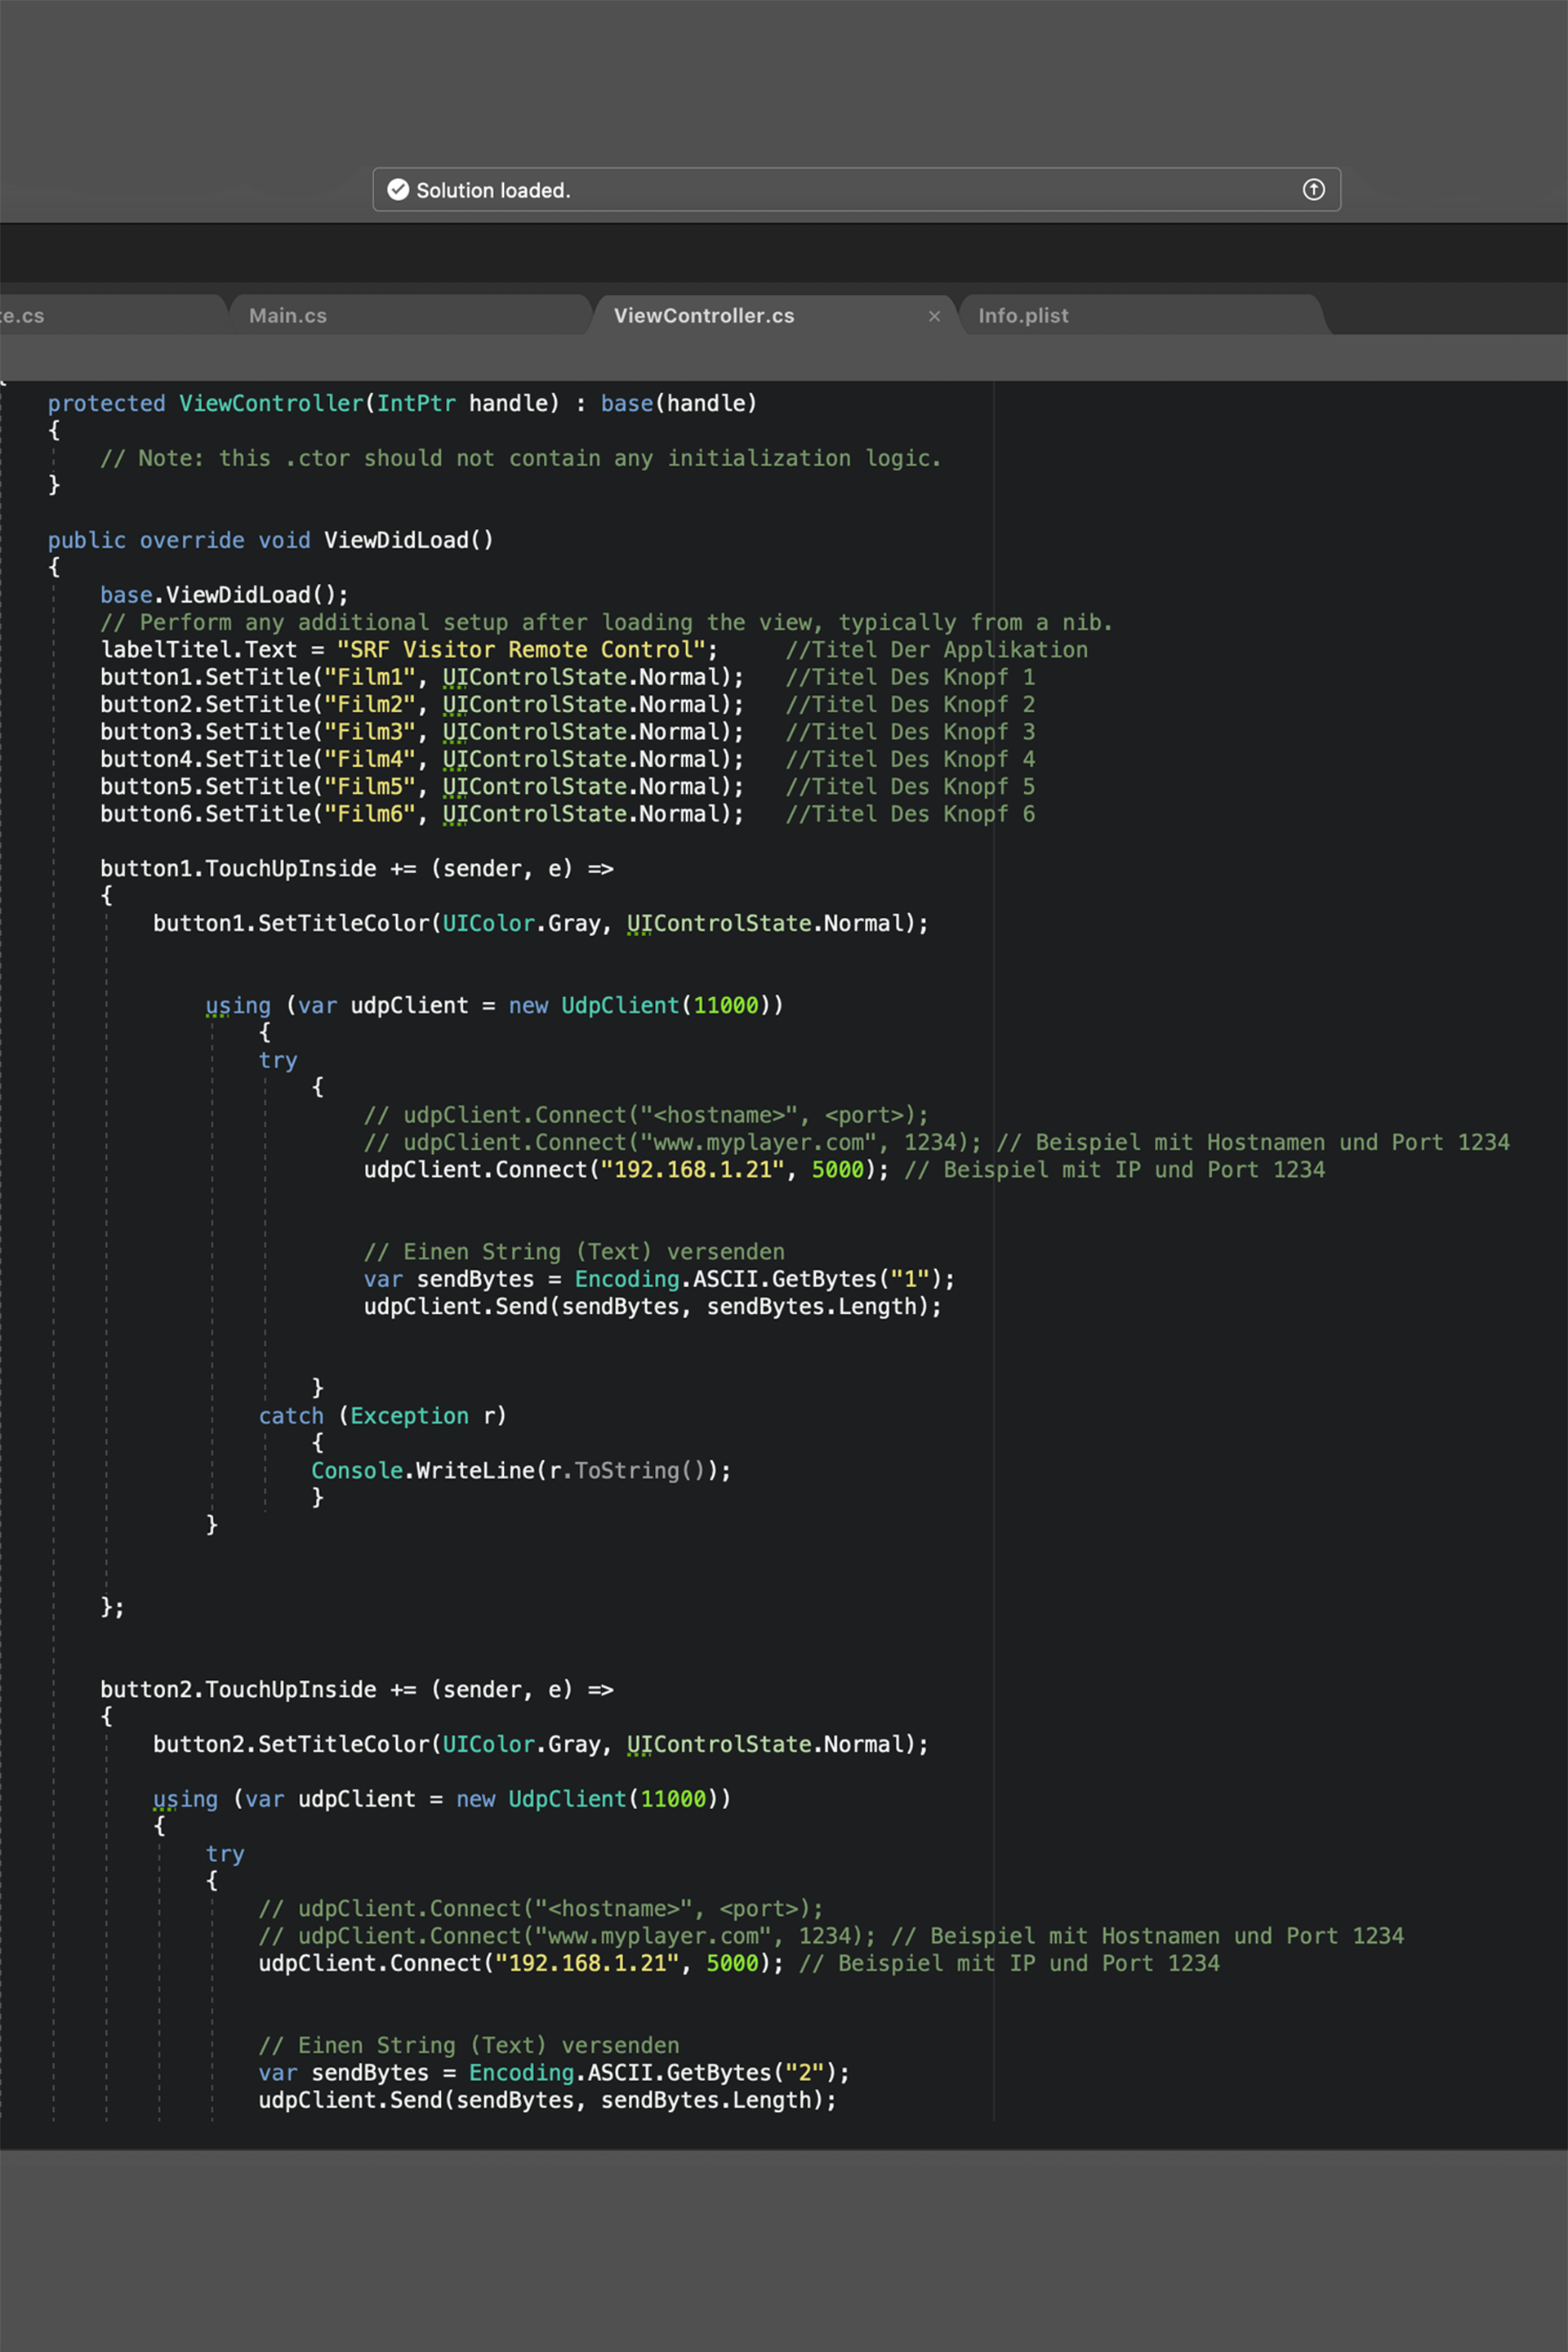
Task: Switch to the Main.cs tab
Action: tap(288, 316)
